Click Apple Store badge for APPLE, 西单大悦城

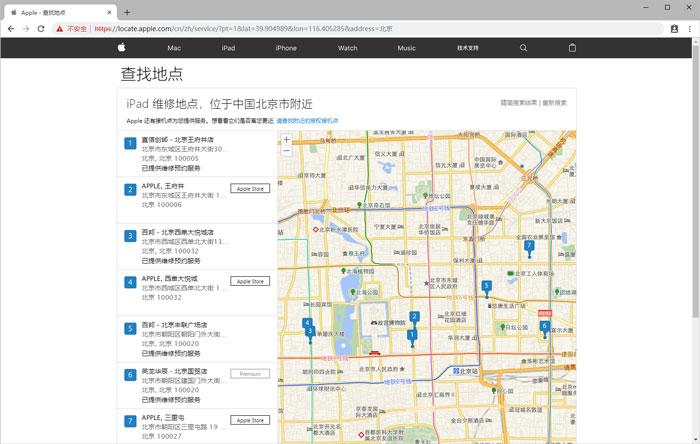pos(250,282)
